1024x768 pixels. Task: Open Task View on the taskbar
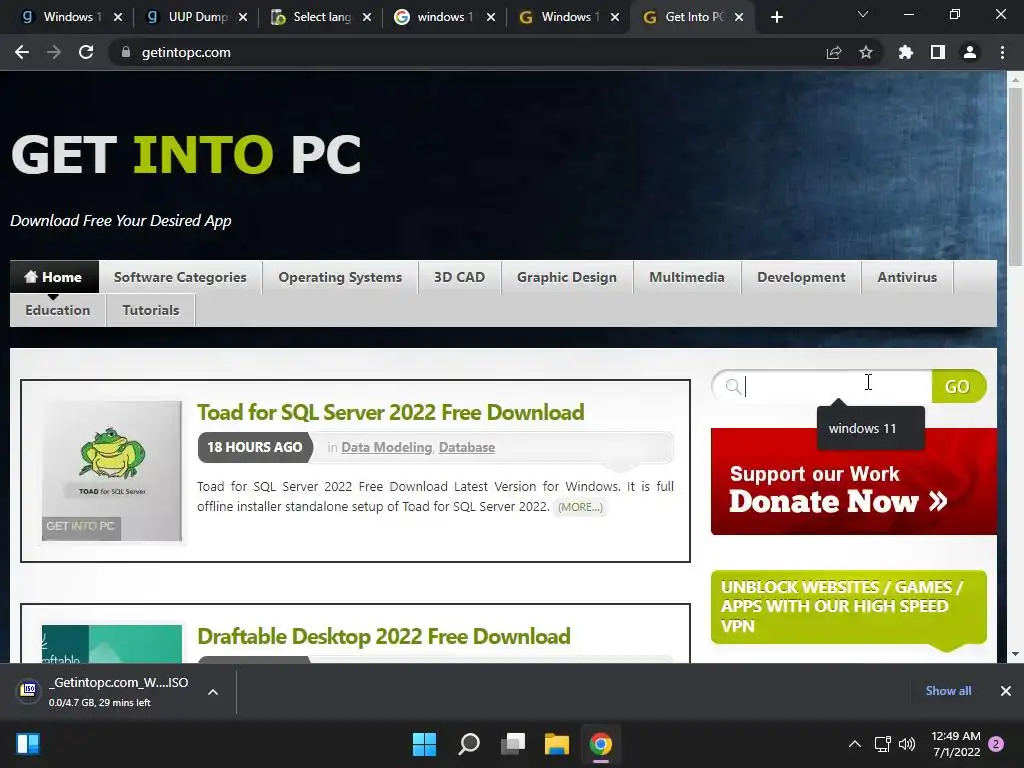(x=513, y=744)
